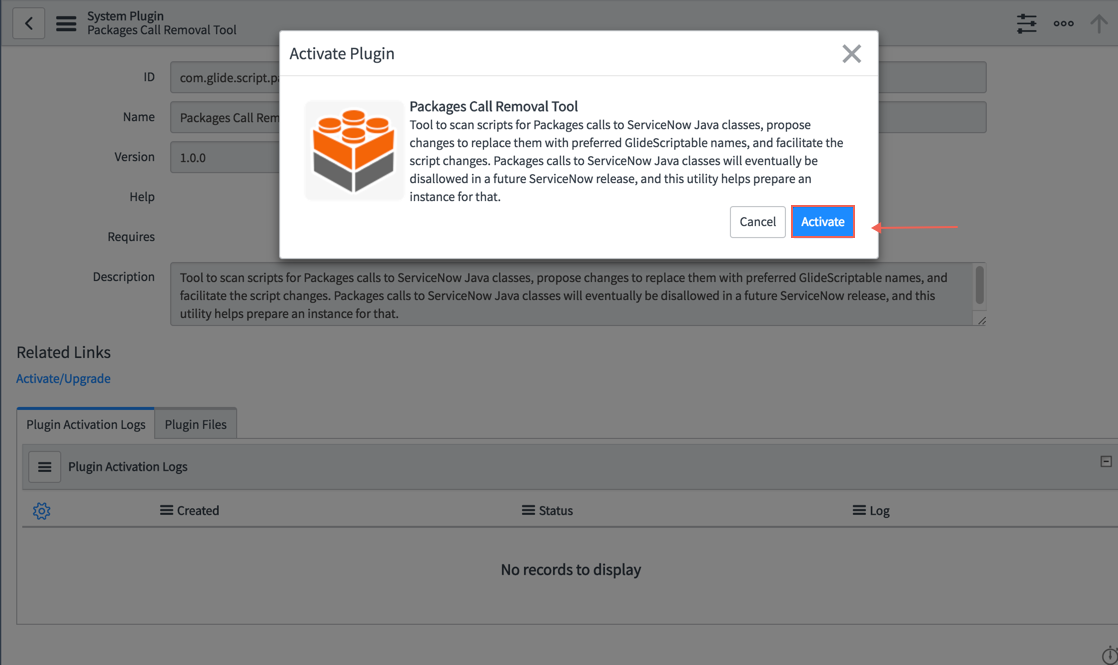Click the Related Links heading
Screen dimensions: 1118x665
coord(63,352)
